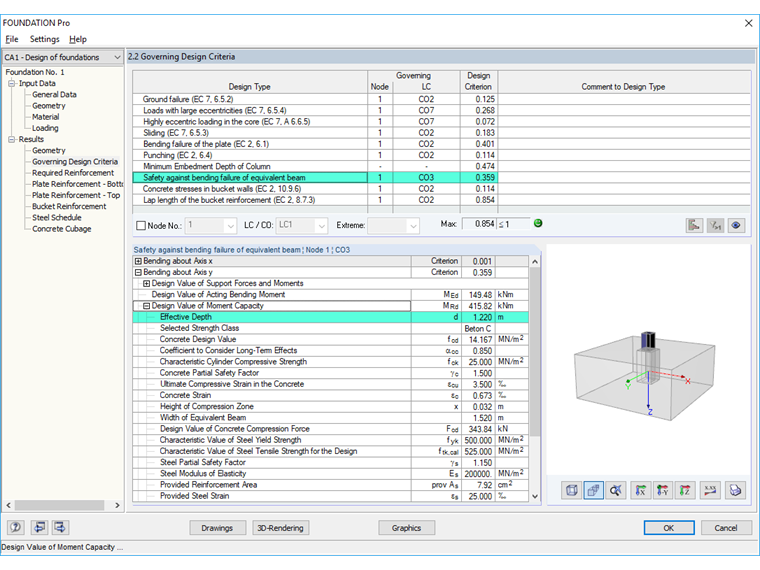This screenshot has width=760, height=570.
Task: Select Concrete Cubage tree item
Action: (62, 229)
